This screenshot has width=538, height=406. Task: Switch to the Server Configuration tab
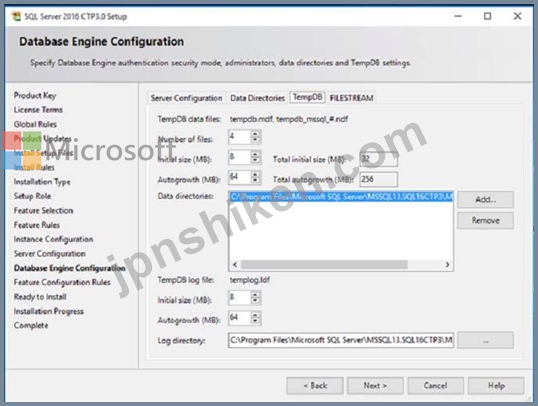186,98
